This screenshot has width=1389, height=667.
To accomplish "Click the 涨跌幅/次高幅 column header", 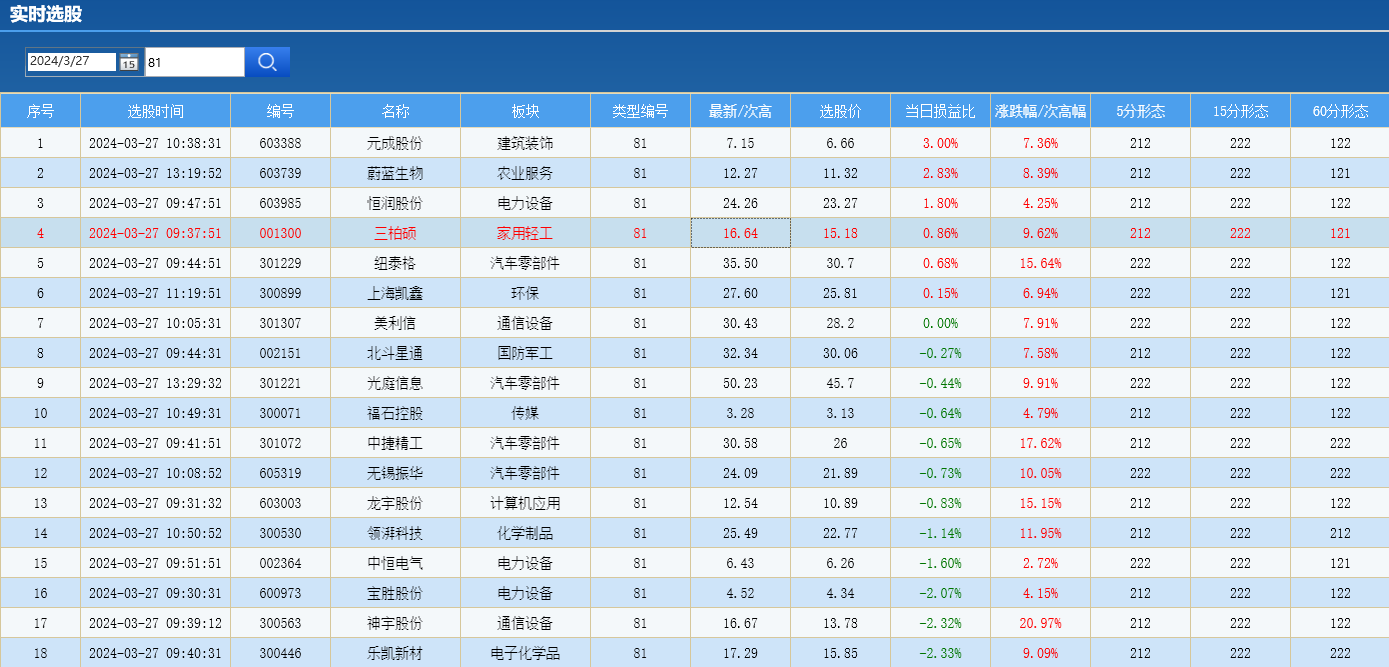I will click(1040, 111).
